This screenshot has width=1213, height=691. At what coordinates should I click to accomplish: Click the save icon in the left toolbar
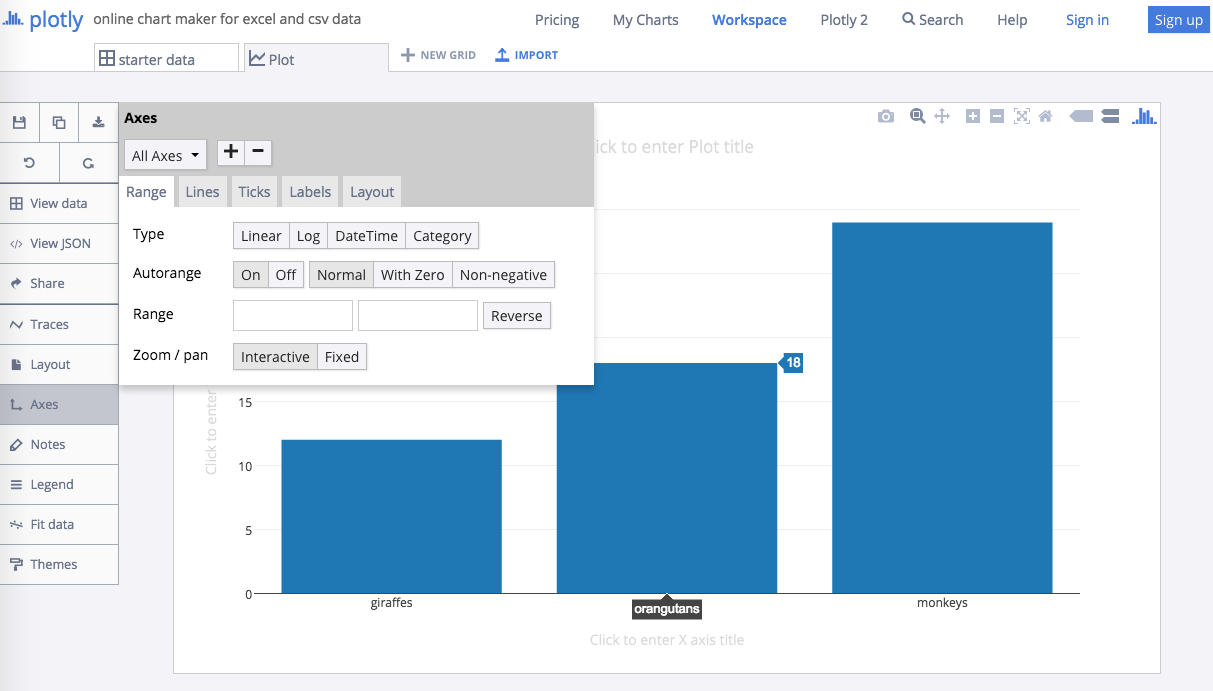click(x=18, y=121)
